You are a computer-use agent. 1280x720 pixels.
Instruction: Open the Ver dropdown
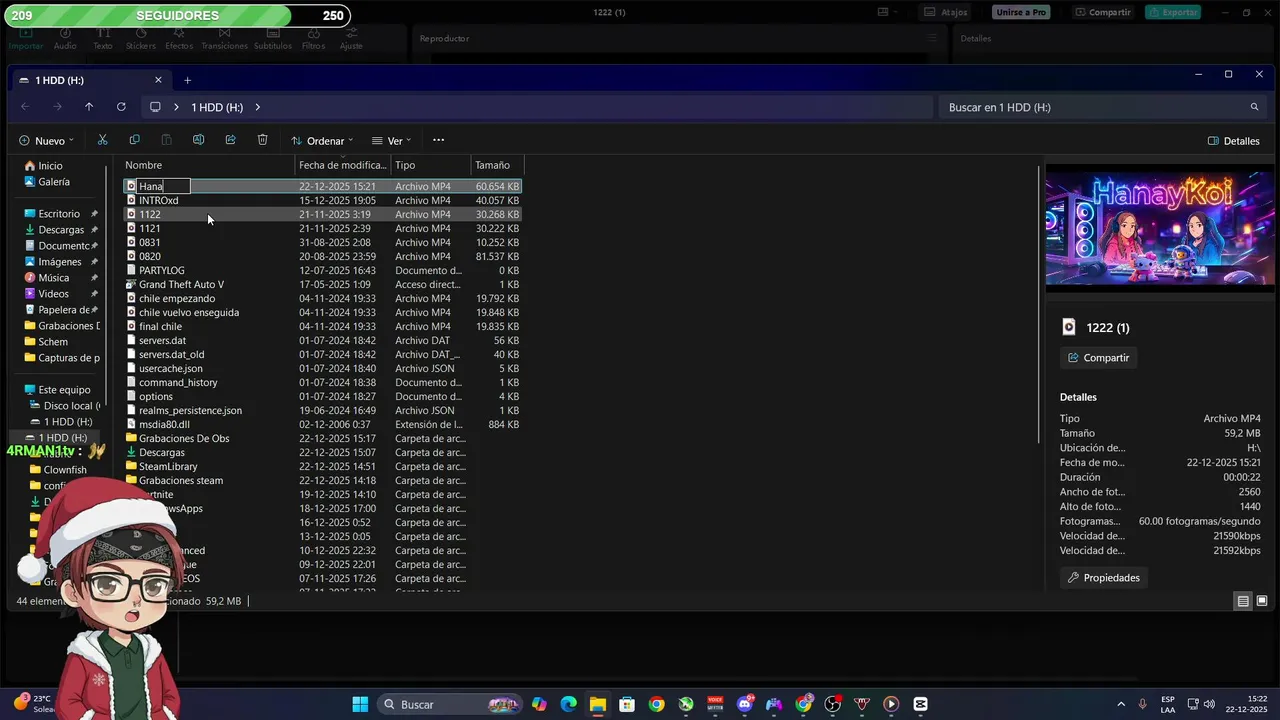[x=391, y=141]
